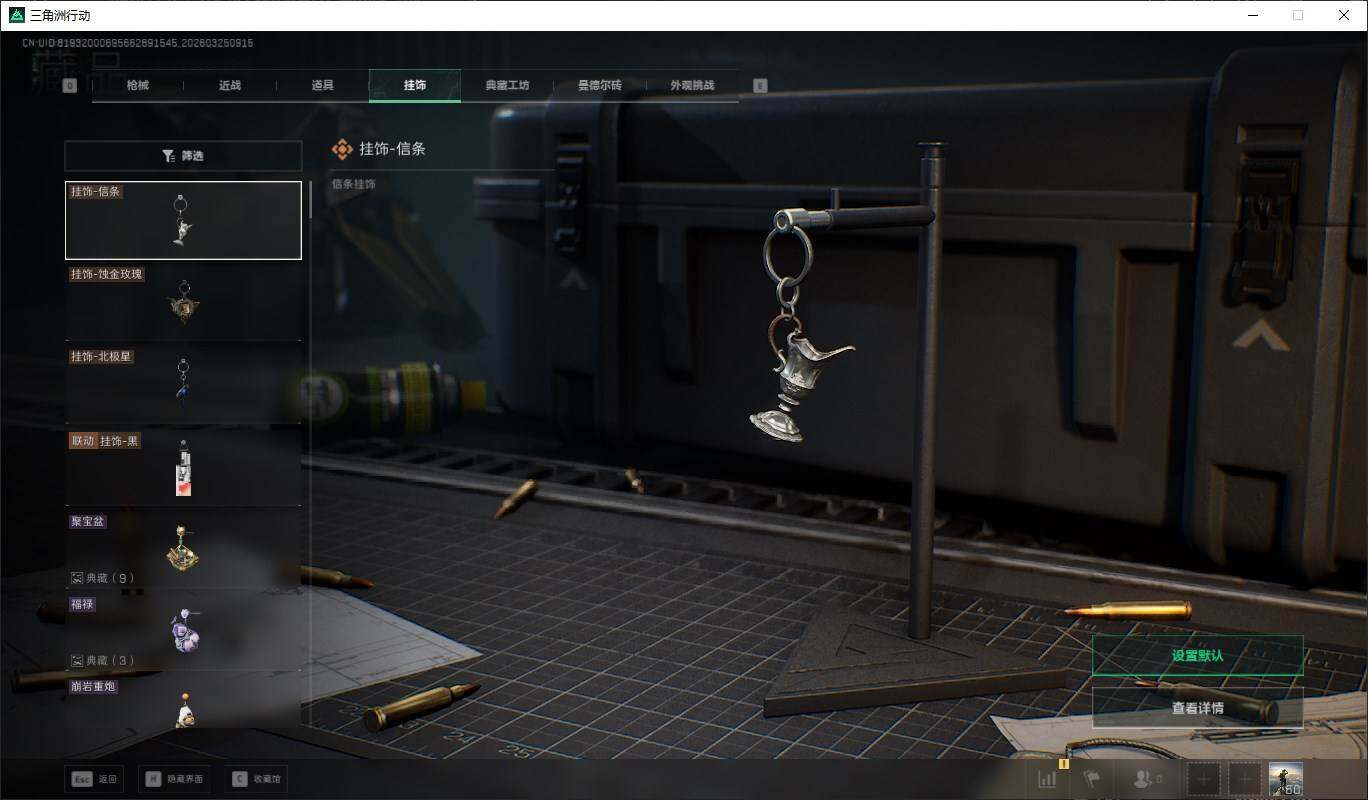This screenshot has width=1368, height=800.
Task: Open the friends list icon
Action: [x=1146, y=779]
